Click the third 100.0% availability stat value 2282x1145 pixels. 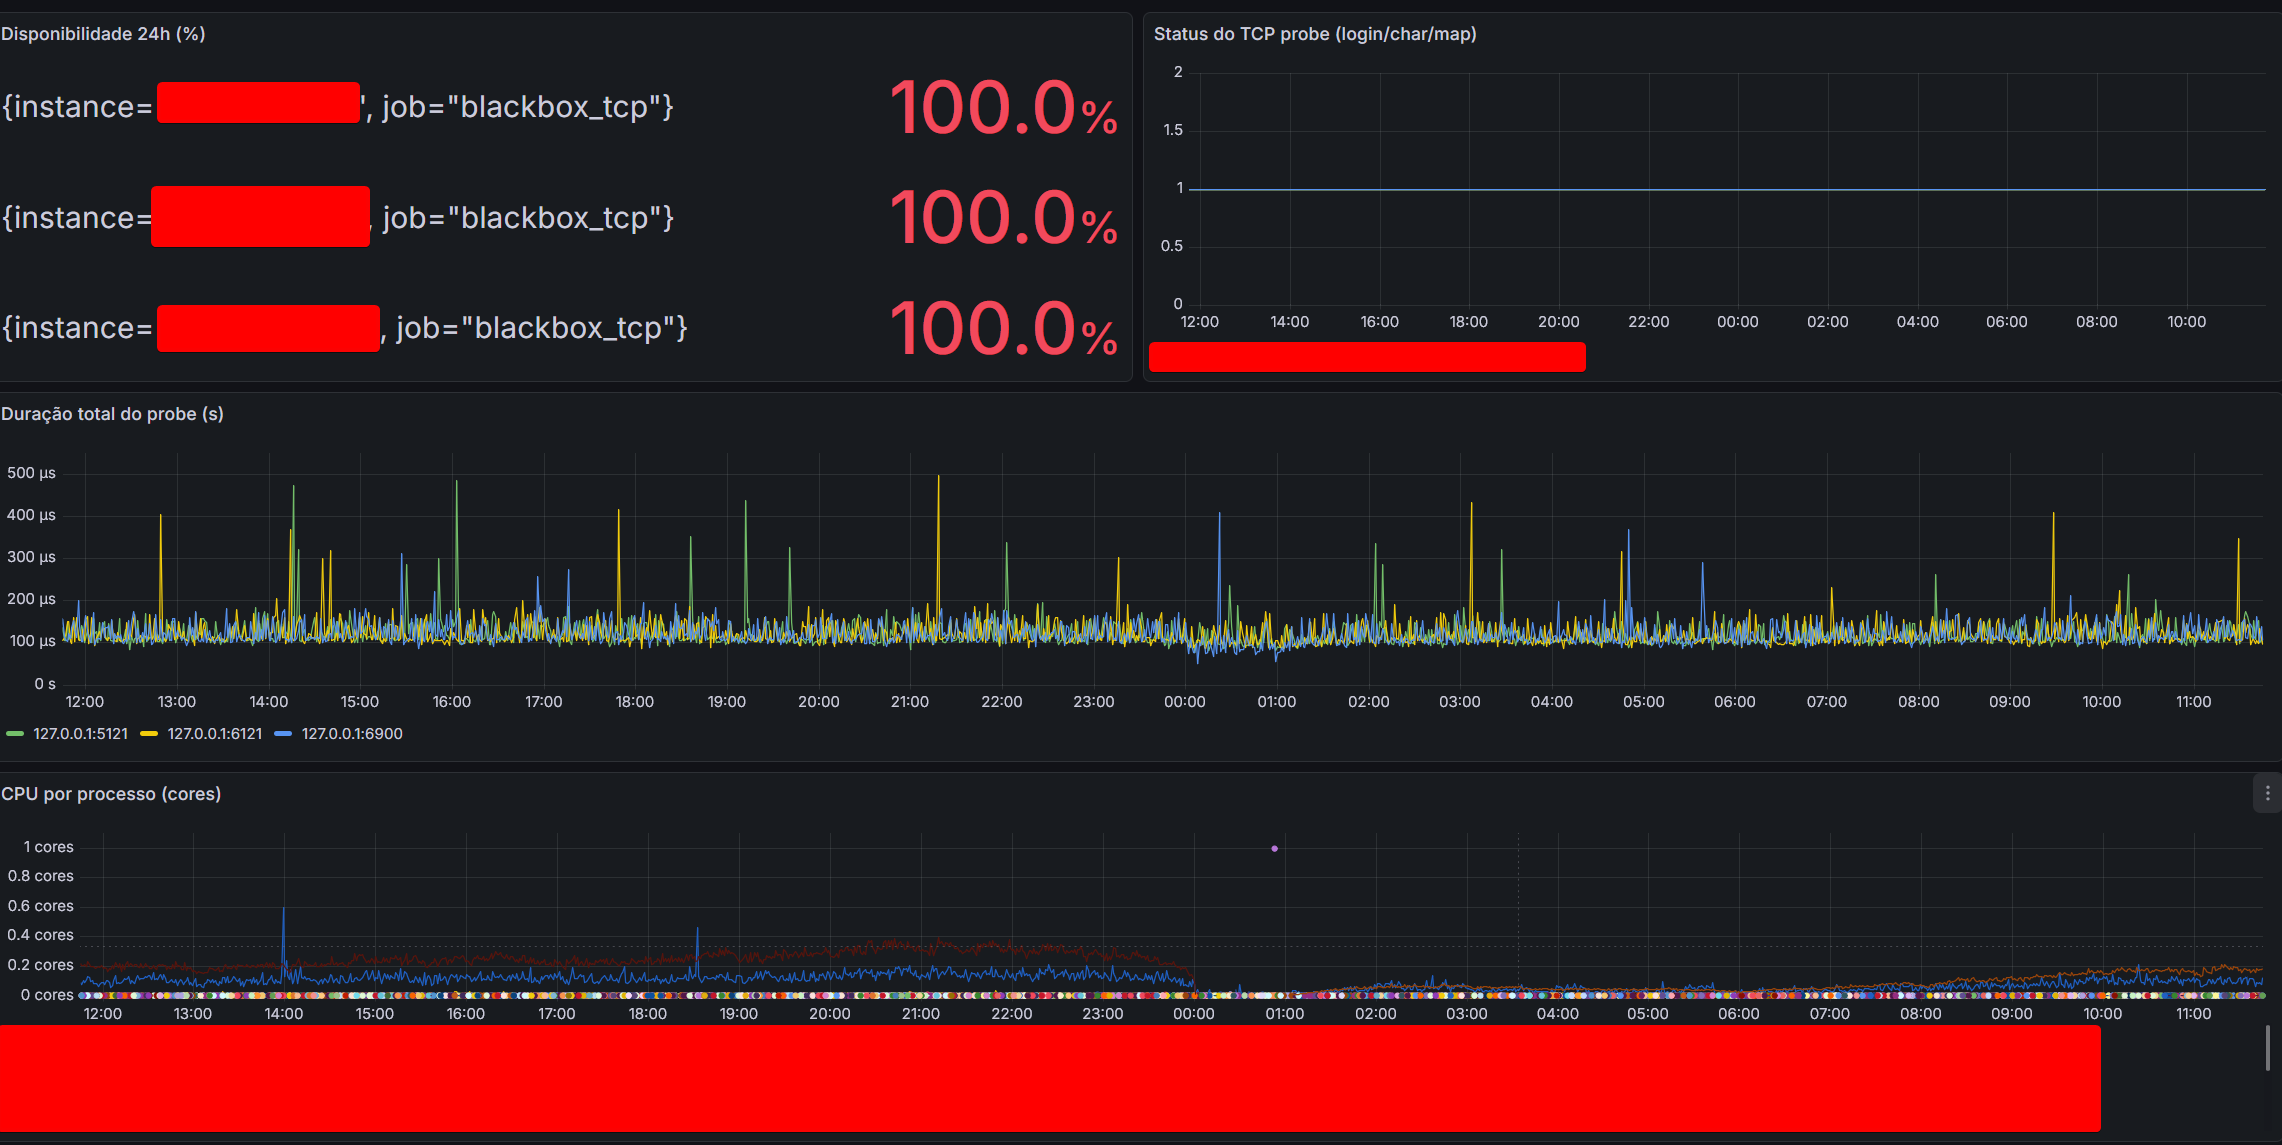point(1002,328)
